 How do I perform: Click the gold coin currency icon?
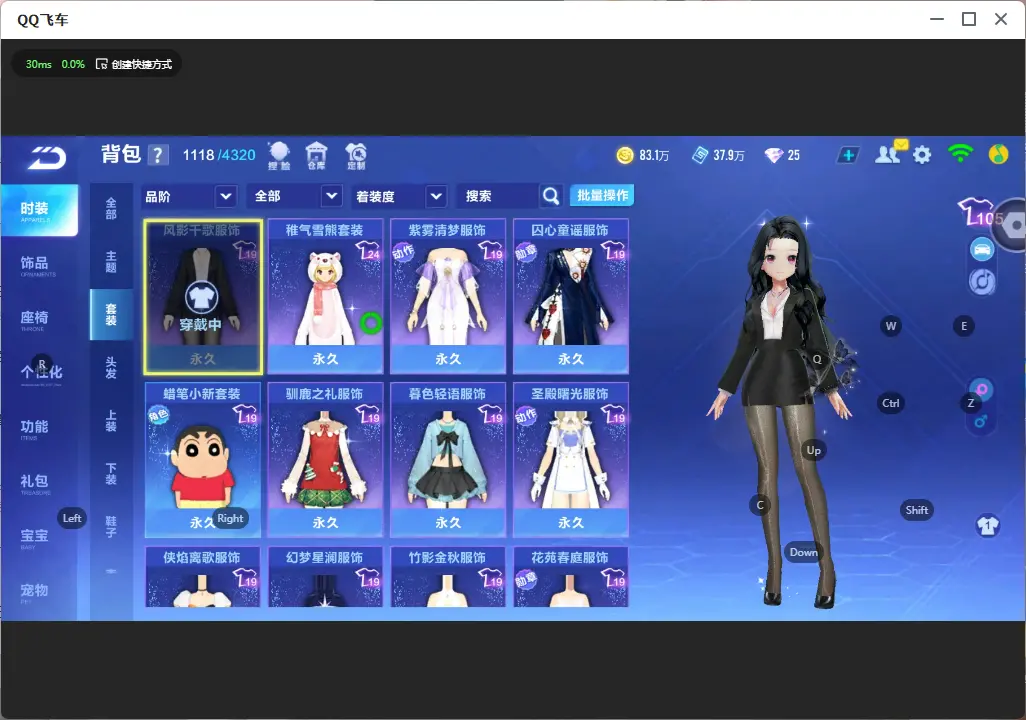click(625, 155)
